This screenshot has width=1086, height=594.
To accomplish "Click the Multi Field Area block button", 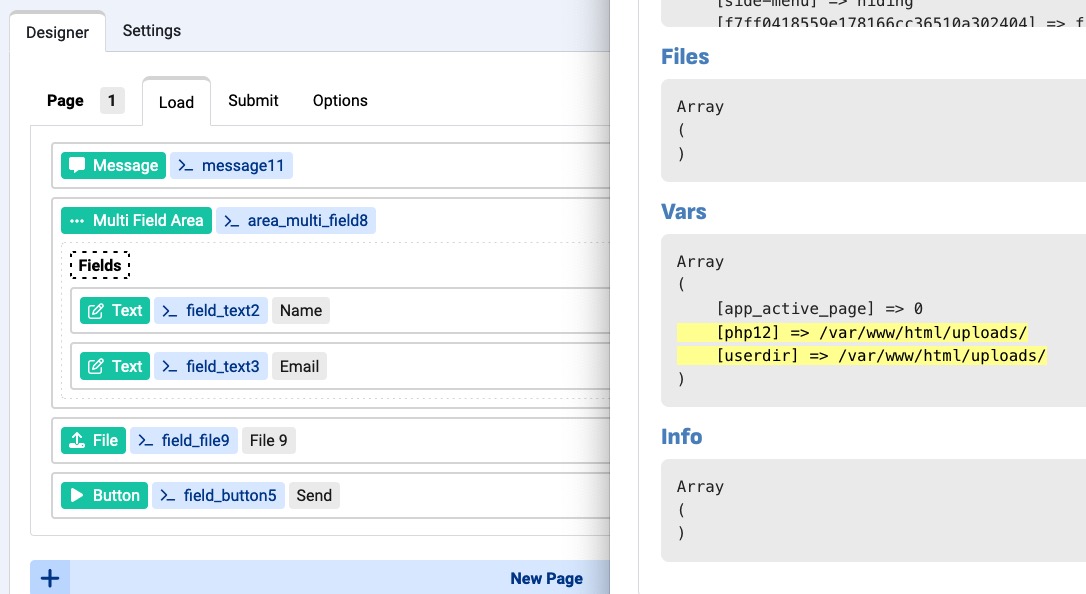I will [x=136, y=220].
